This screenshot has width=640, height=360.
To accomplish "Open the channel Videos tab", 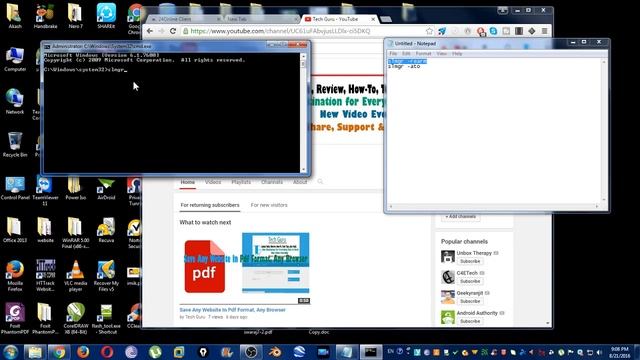I will (x=213, y=182).
